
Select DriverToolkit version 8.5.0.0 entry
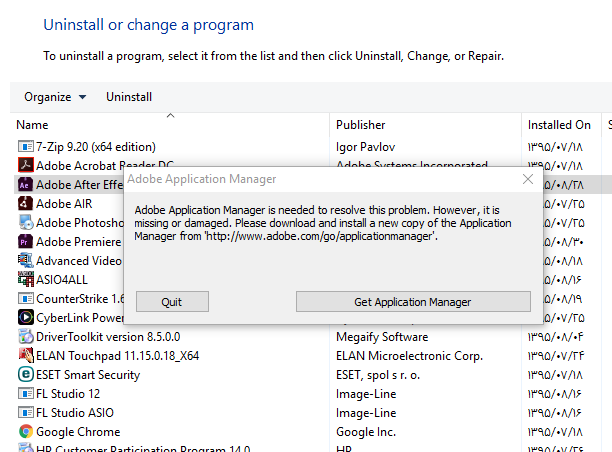tap(108, 337)
